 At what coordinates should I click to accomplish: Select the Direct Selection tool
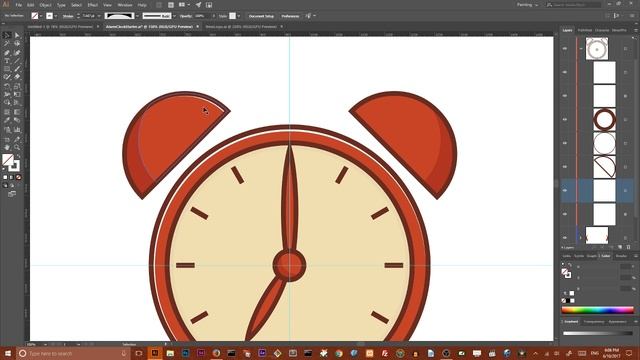pos(17,36)
